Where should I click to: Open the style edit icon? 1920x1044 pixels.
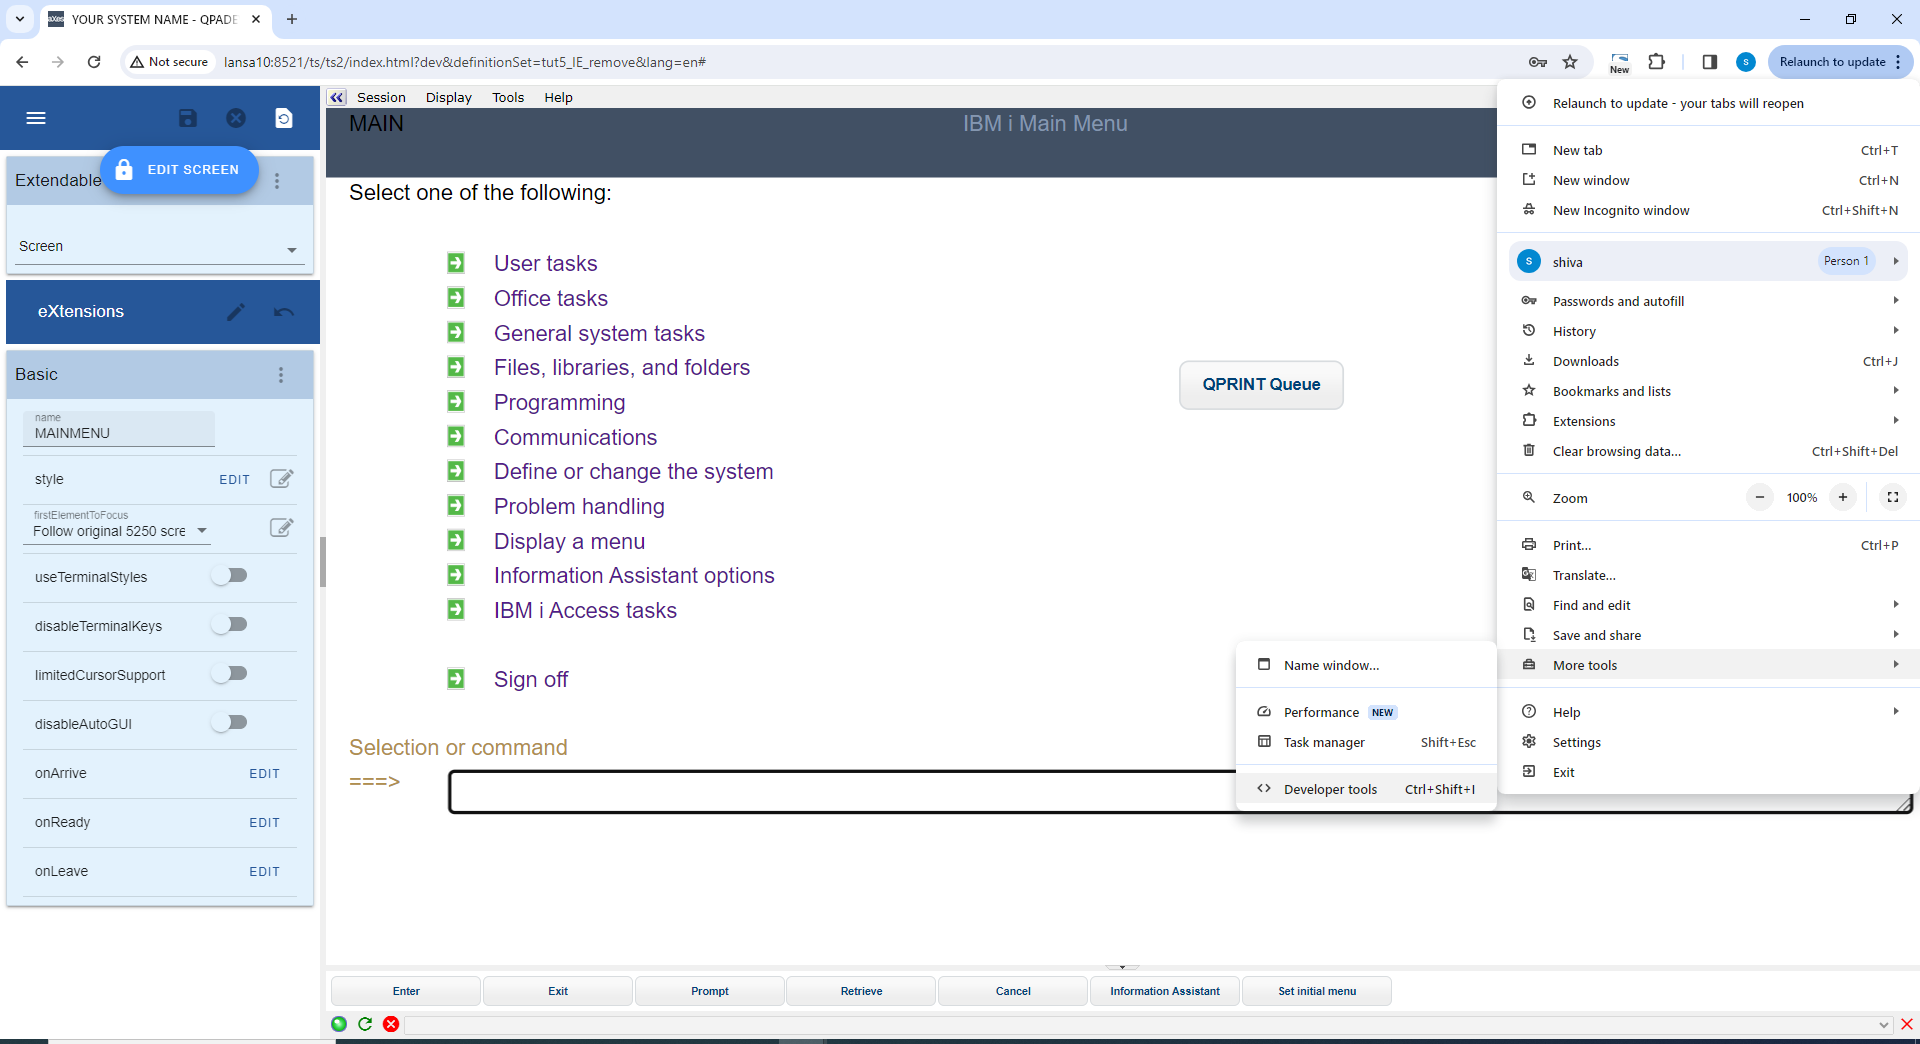coord(281,479)
